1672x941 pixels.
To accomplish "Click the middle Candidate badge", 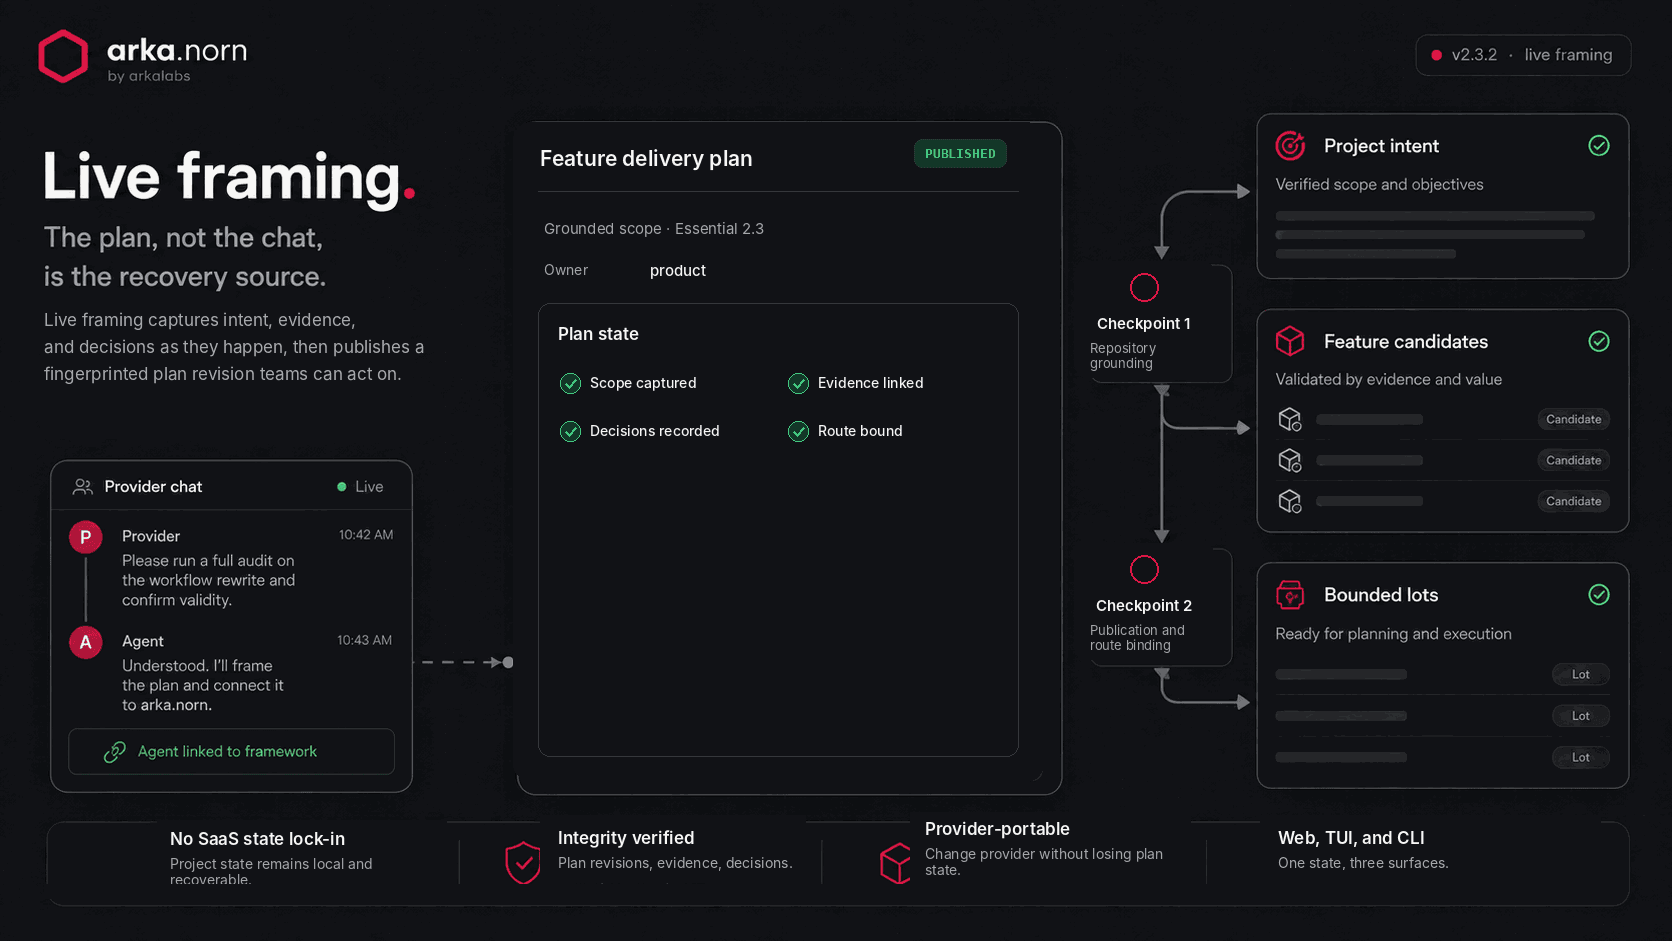I will [x=1573, y=460].
